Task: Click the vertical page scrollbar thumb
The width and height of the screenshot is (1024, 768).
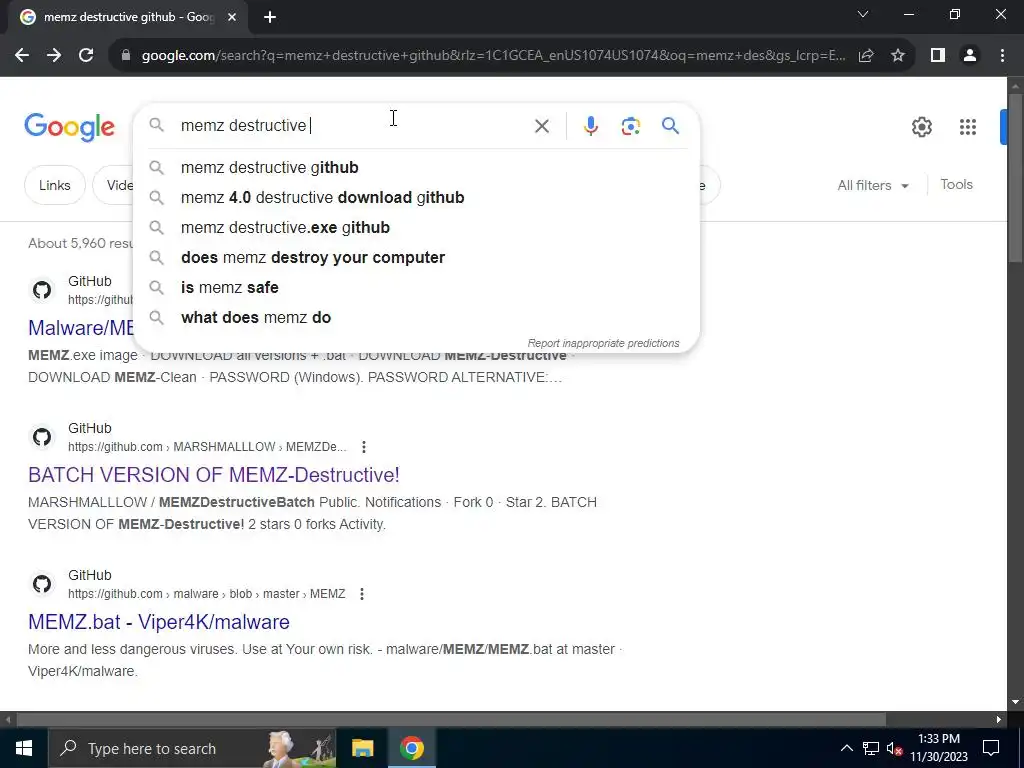Action: (x=1016, y=178)
